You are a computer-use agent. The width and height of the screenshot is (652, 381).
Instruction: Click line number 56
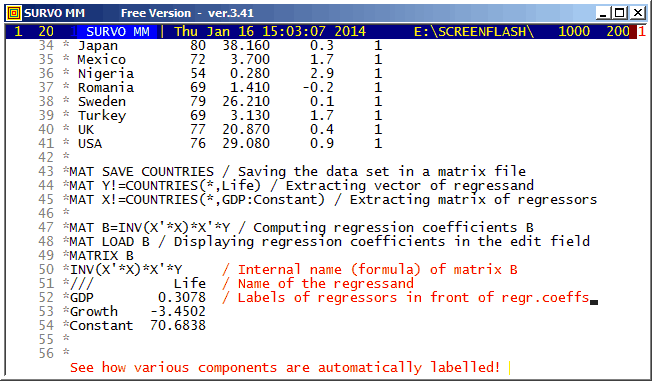coord(46,354)
